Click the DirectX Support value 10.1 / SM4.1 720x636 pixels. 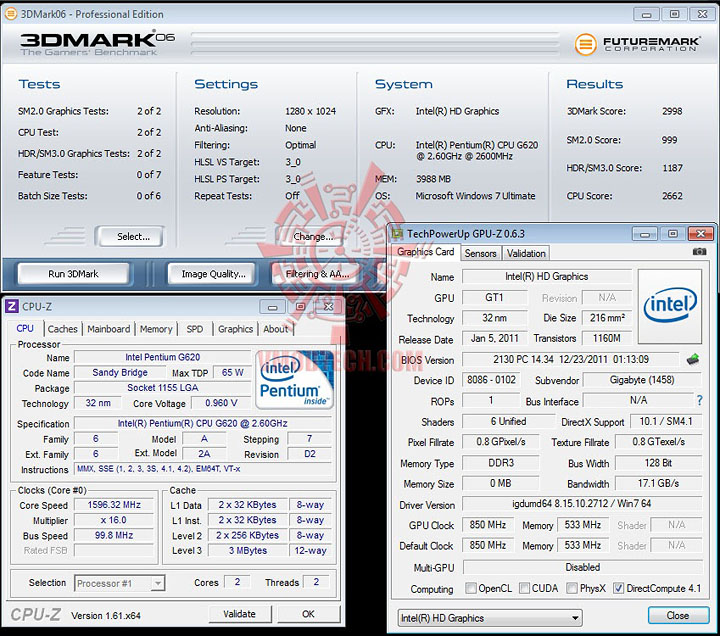[x=665, y=422]
